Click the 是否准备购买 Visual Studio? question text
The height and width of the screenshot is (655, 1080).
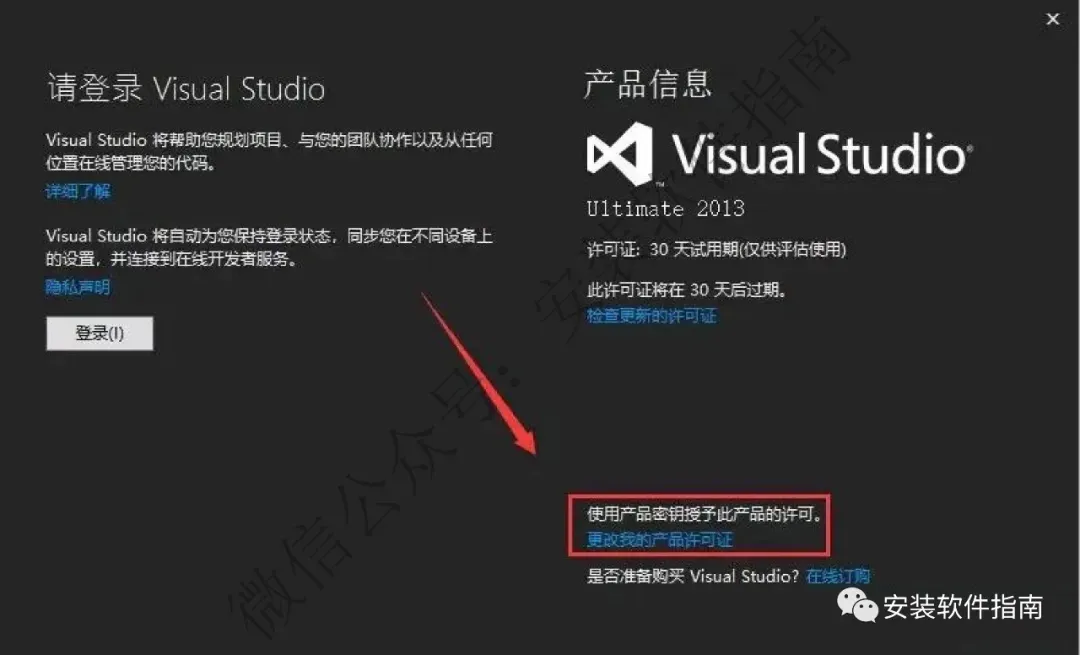(x=693, y=576)
